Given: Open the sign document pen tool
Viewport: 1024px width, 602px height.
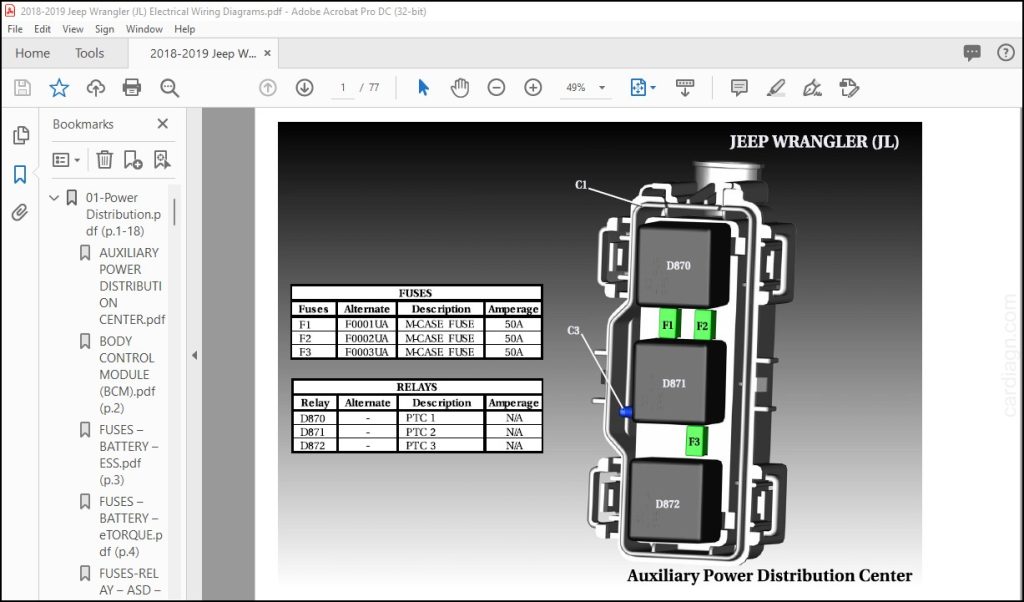Looking at the screenshot, I should pos(812,87).
